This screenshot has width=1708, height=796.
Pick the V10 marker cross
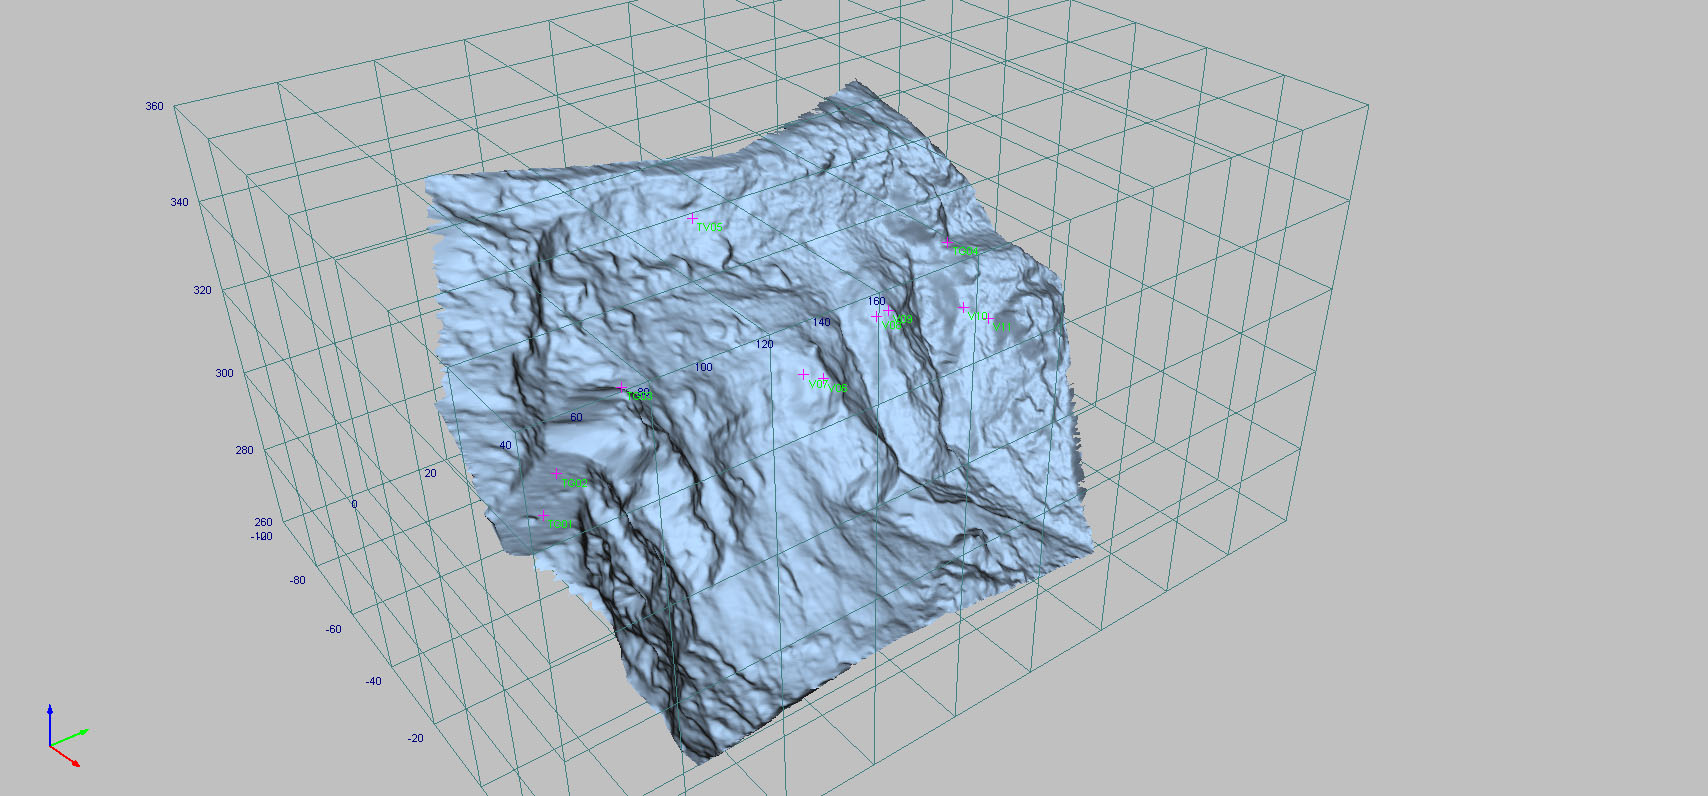coord(964,308)
